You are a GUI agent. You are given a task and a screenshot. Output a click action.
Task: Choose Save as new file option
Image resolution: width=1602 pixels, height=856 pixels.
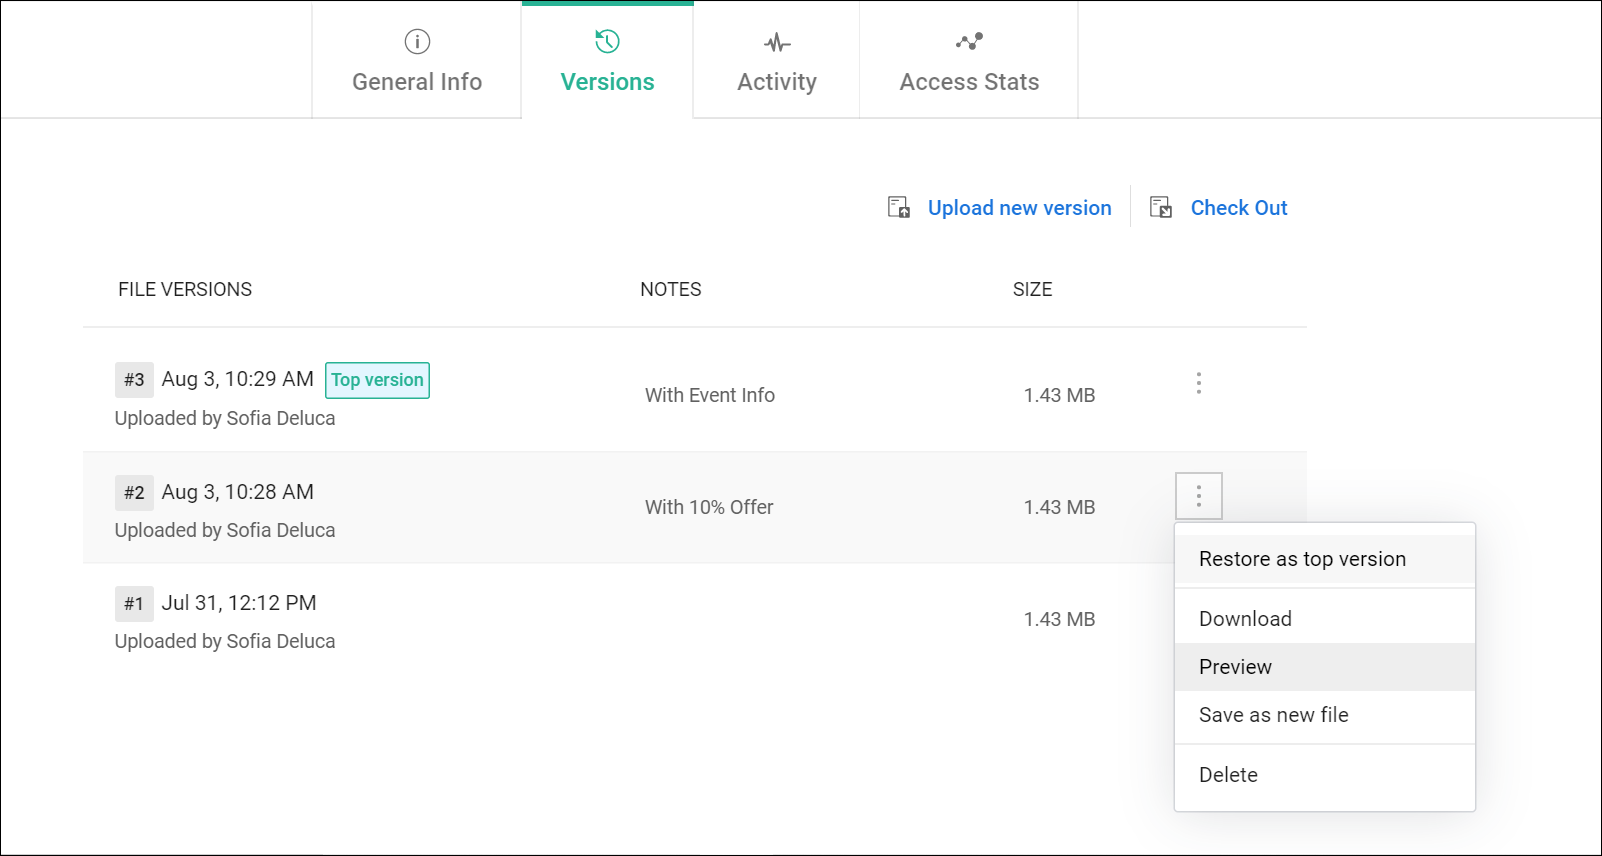[x=1273, y=715]
